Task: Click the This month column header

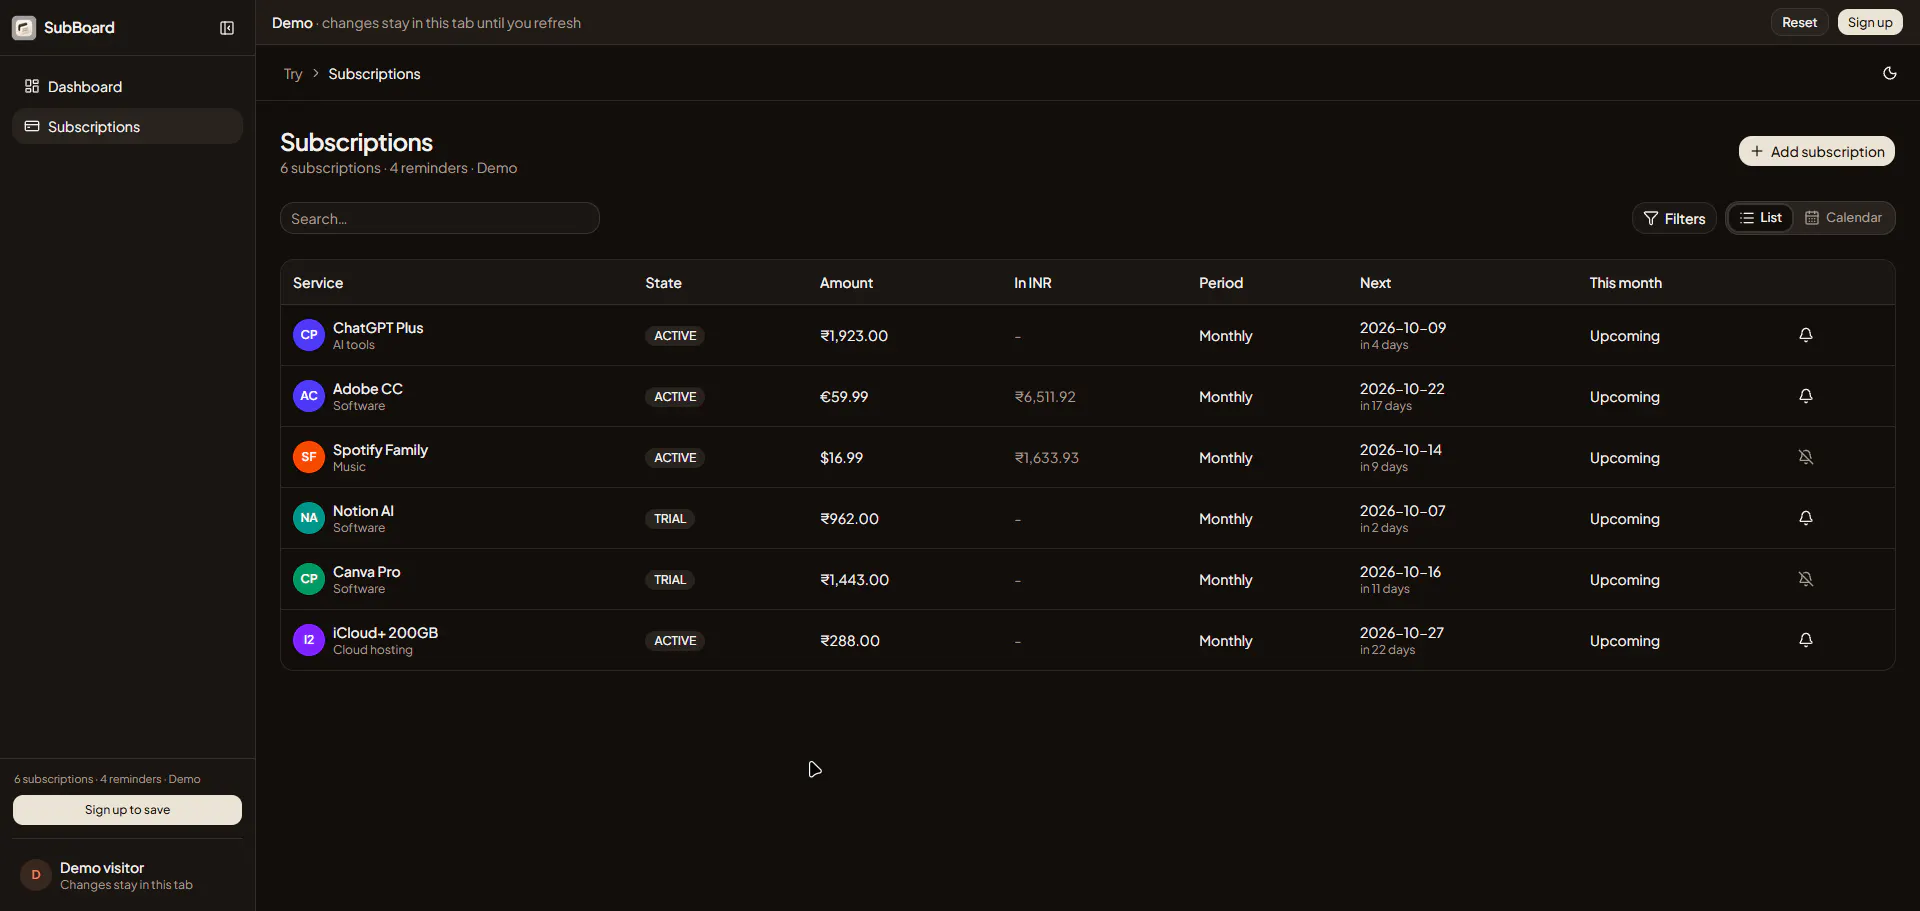Action: coord(1625,283)
